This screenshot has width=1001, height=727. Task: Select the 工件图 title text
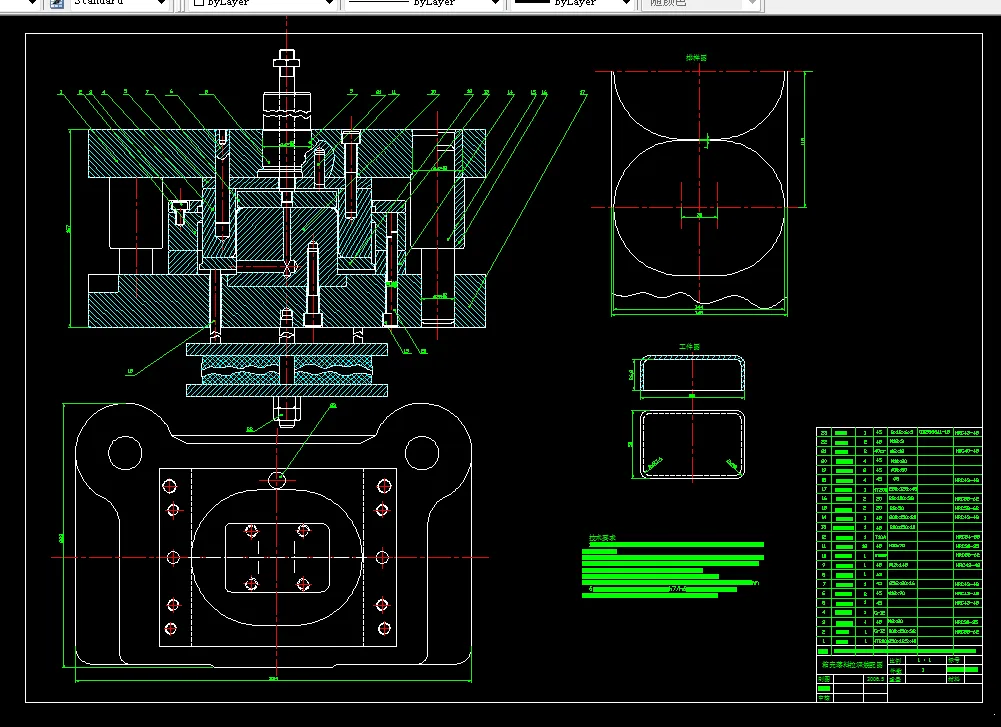click(689, 347)
